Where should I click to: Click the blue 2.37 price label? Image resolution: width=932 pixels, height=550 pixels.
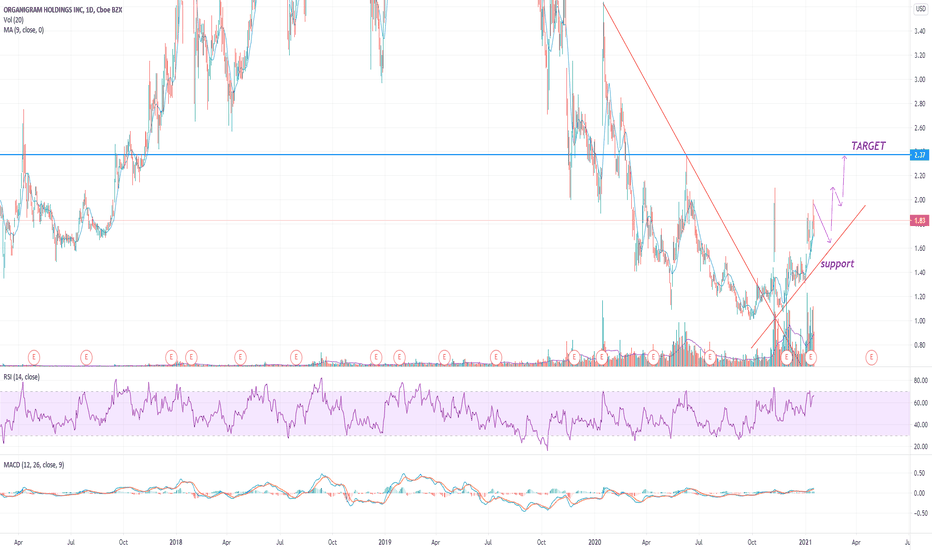[920, 155]
